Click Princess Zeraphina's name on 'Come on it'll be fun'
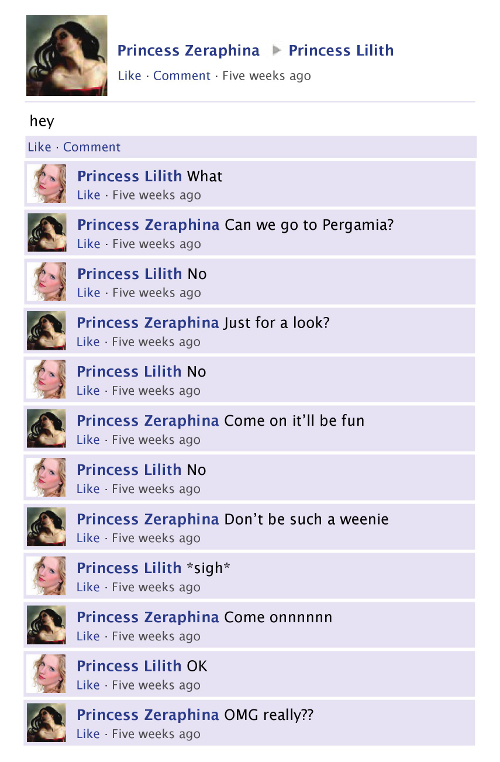The width and height of the screenshot is (500, 762). click(x=148, y=421)
